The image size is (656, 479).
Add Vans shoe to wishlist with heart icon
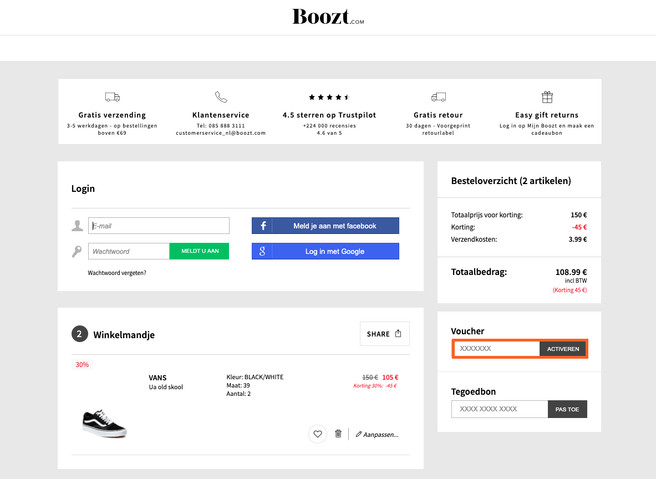[x=318, y=434]
